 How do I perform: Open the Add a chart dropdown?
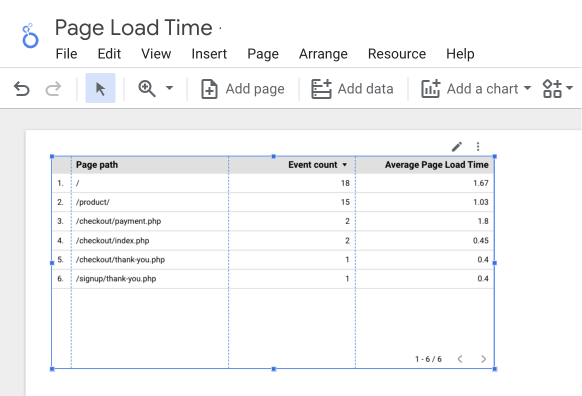476,89
